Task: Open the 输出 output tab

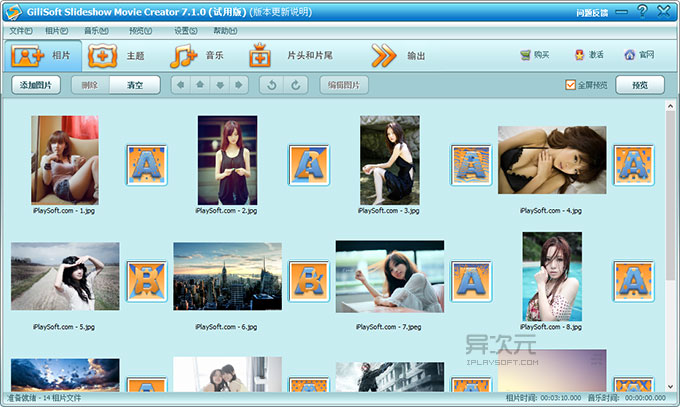Action: tap(398, 56)
